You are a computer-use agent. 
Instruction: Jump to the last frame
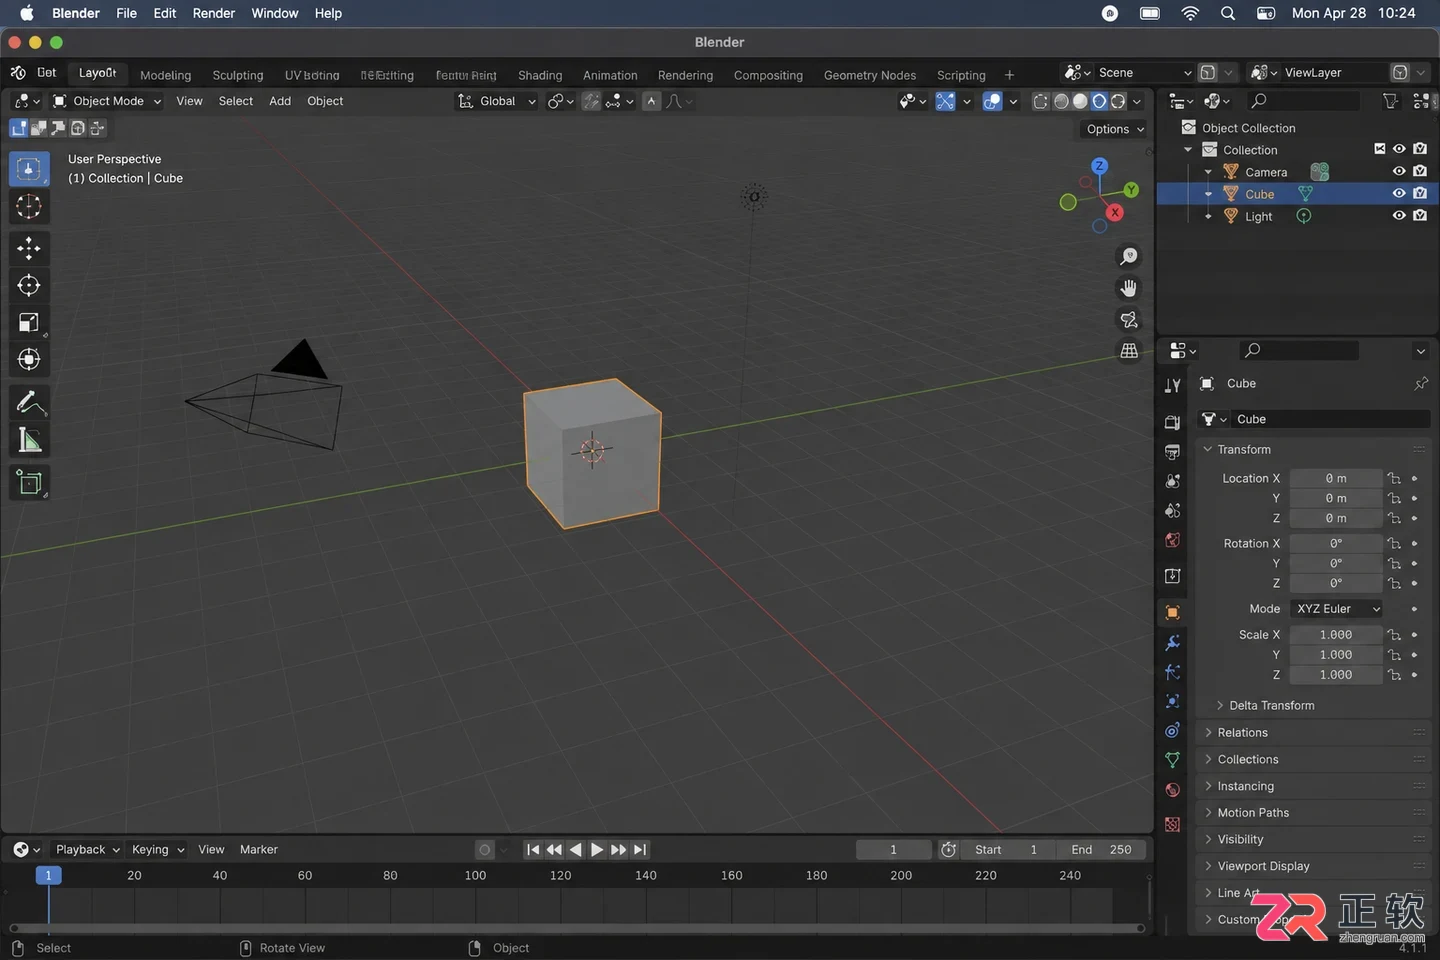640,850
